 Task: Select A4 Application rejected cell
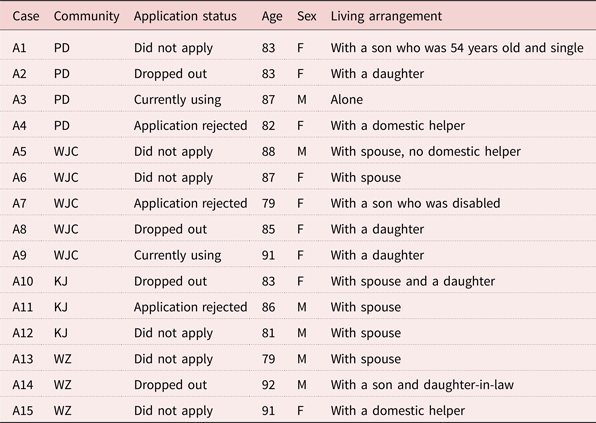coord(190,125)
